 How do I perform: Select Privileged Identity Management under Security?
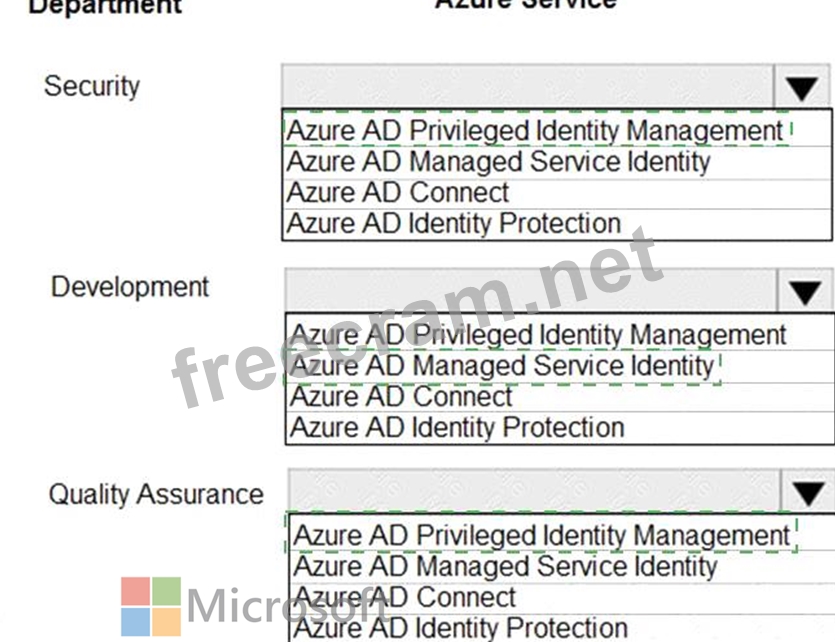534,131
